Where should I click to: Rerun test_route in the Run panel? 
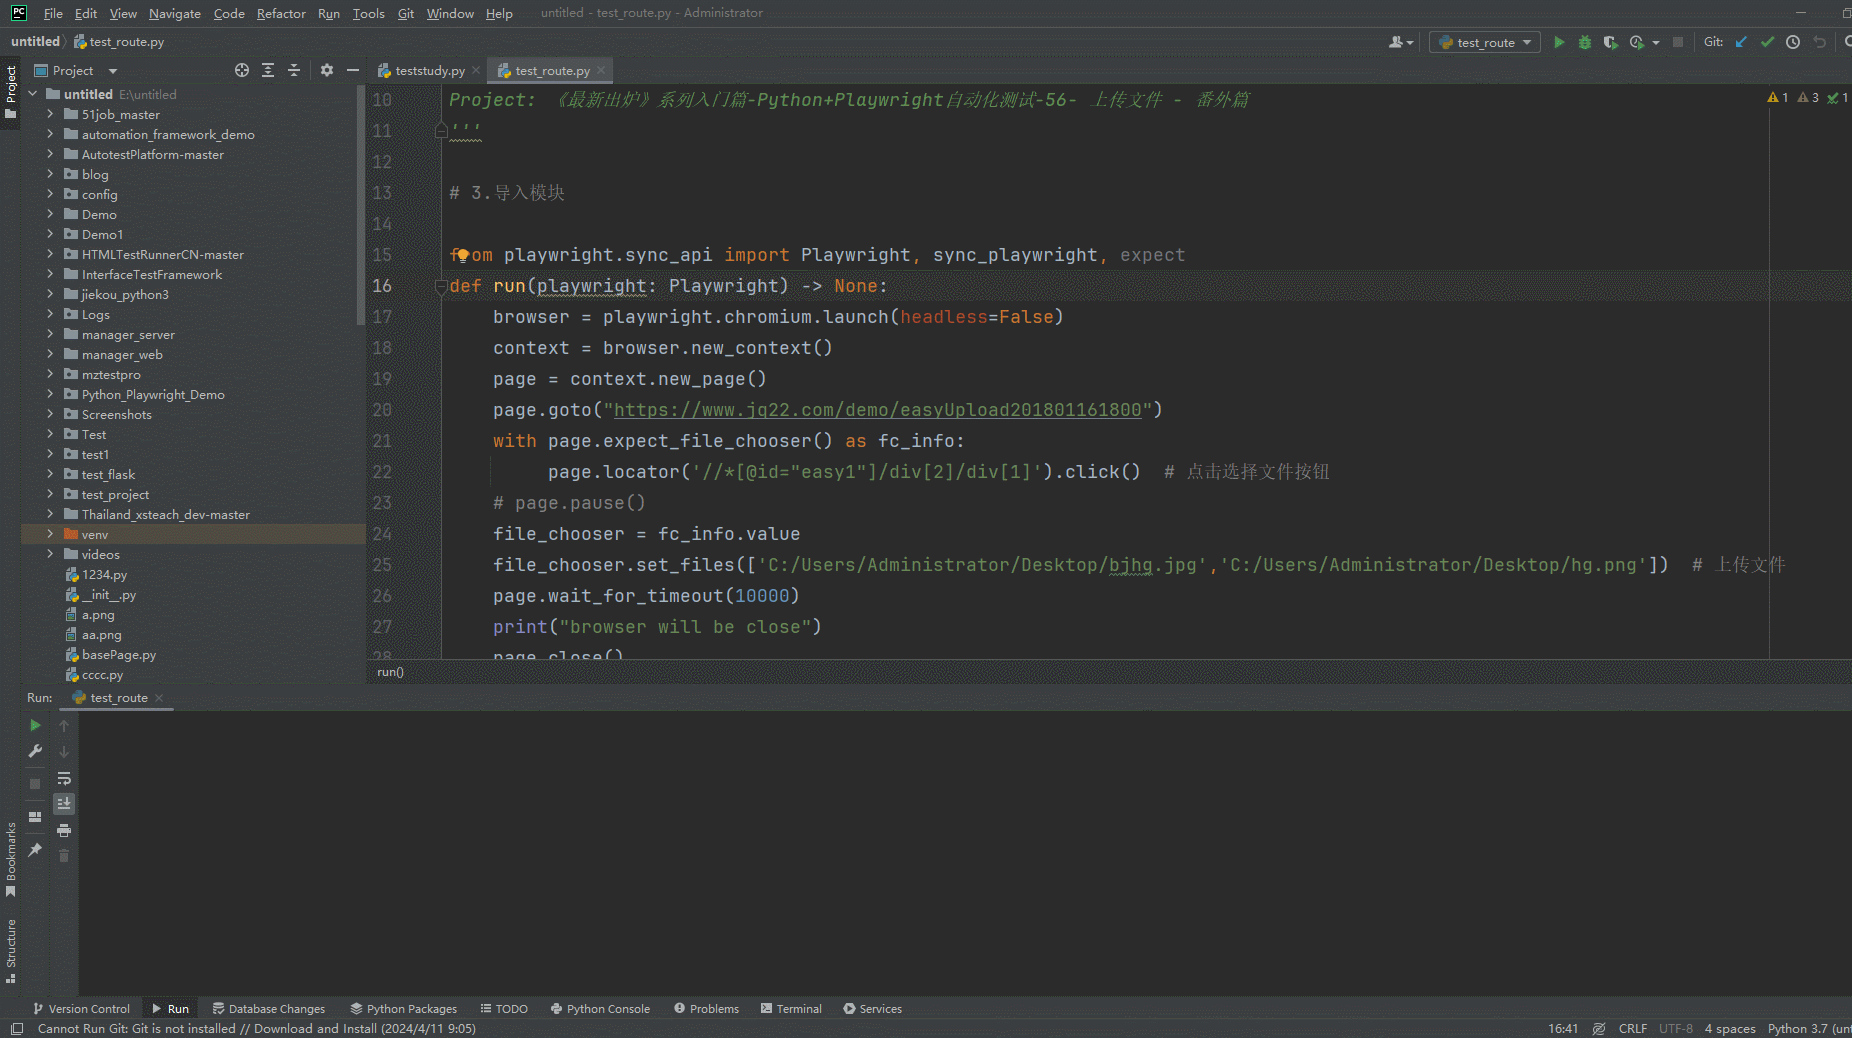tap(35, 725)
